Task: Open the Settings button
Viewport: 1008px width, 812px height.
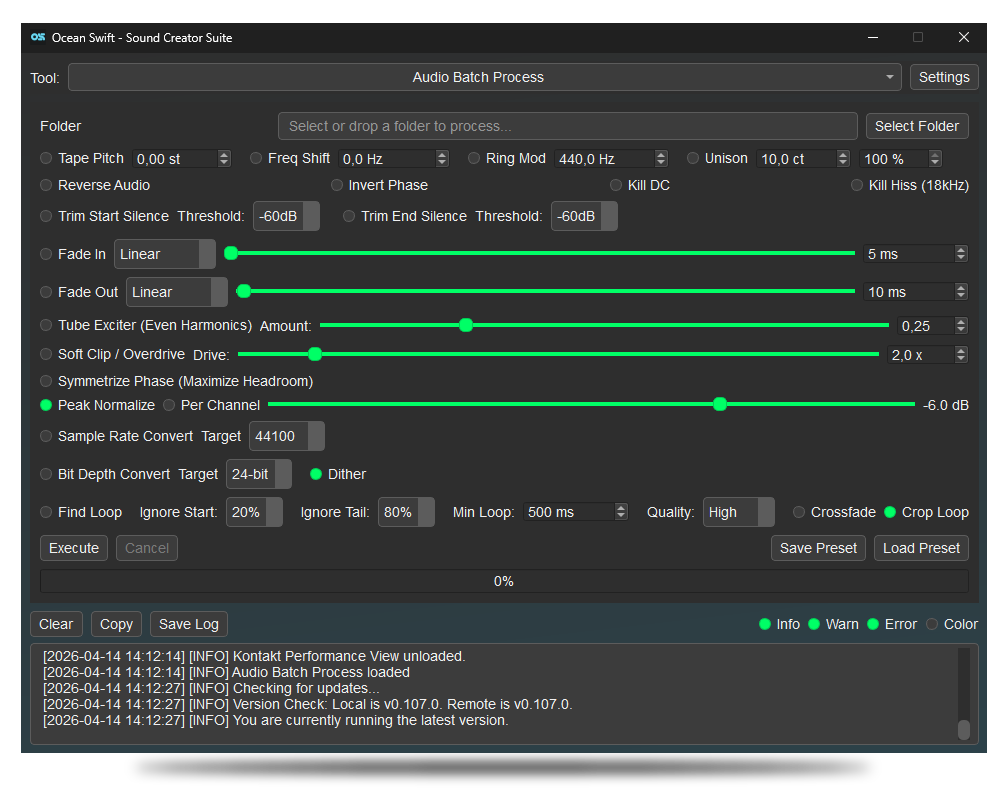Action: (x=943, y=77)
